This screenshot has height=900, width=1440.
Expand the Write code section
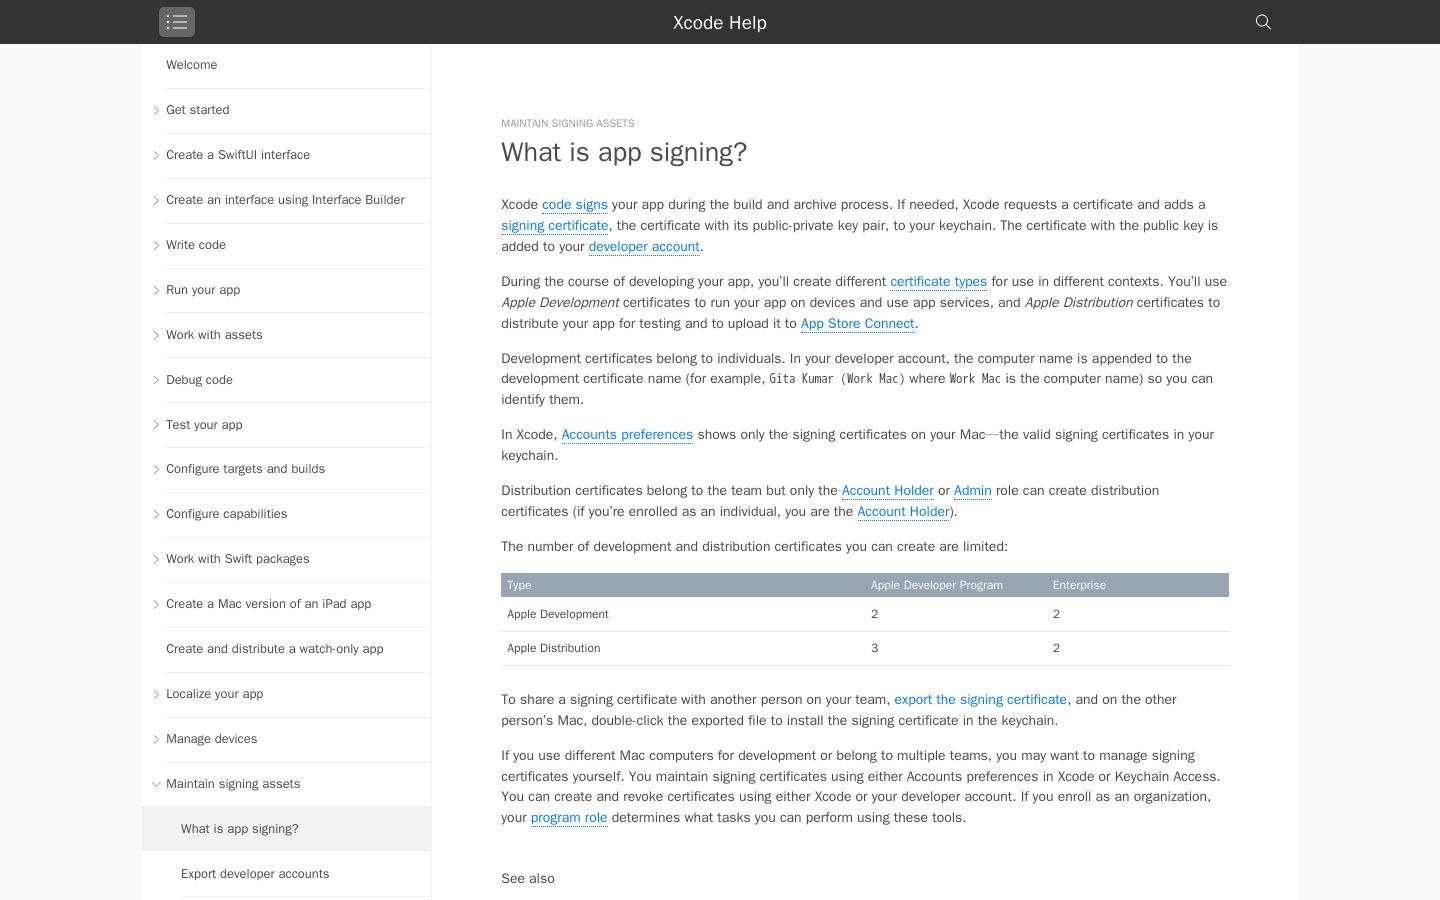(x=156, y=246)
